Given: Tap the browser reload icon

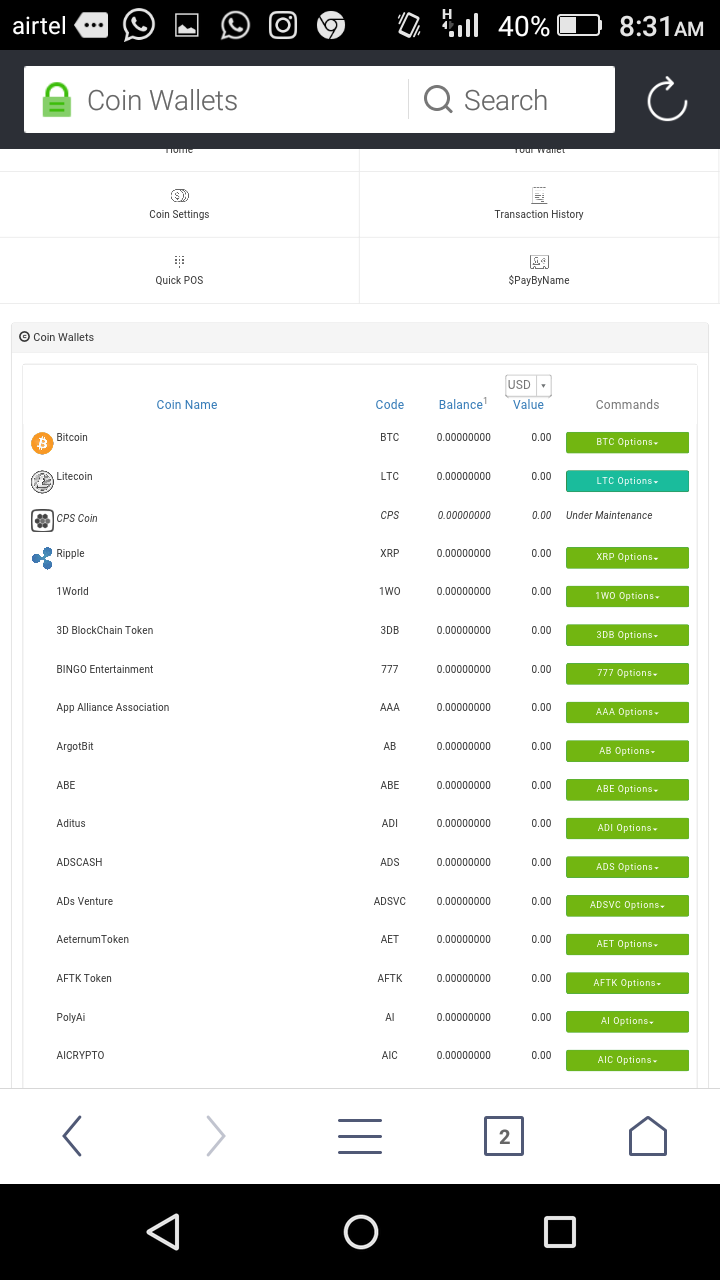Looking at the screenshot, I should click(x=667, y=100).
